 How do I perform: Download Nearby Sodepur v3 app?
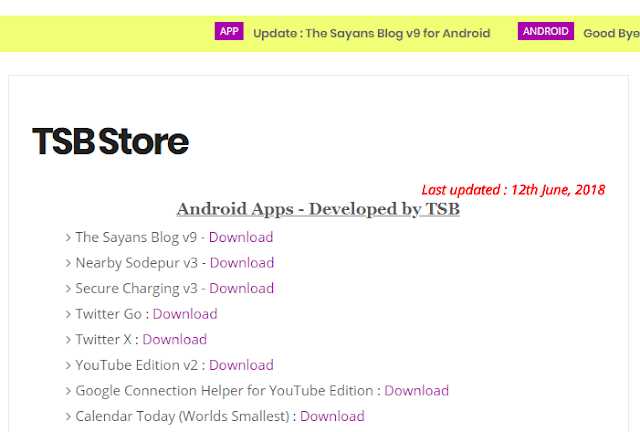point(242,263)
